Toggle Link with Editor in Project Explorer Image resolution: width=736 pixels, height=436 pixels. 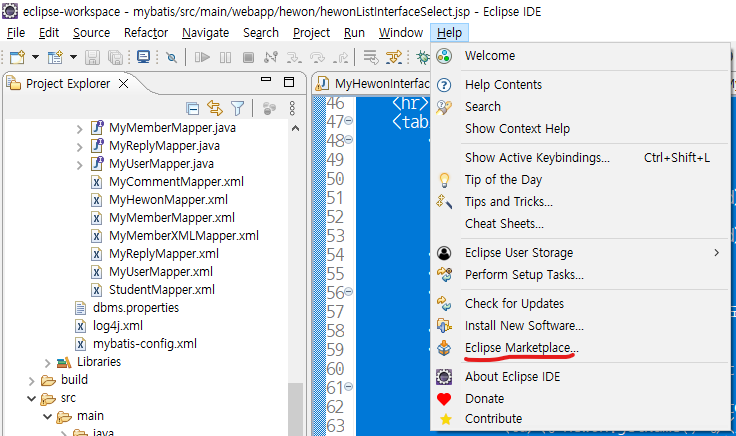[x=215, y=108]
